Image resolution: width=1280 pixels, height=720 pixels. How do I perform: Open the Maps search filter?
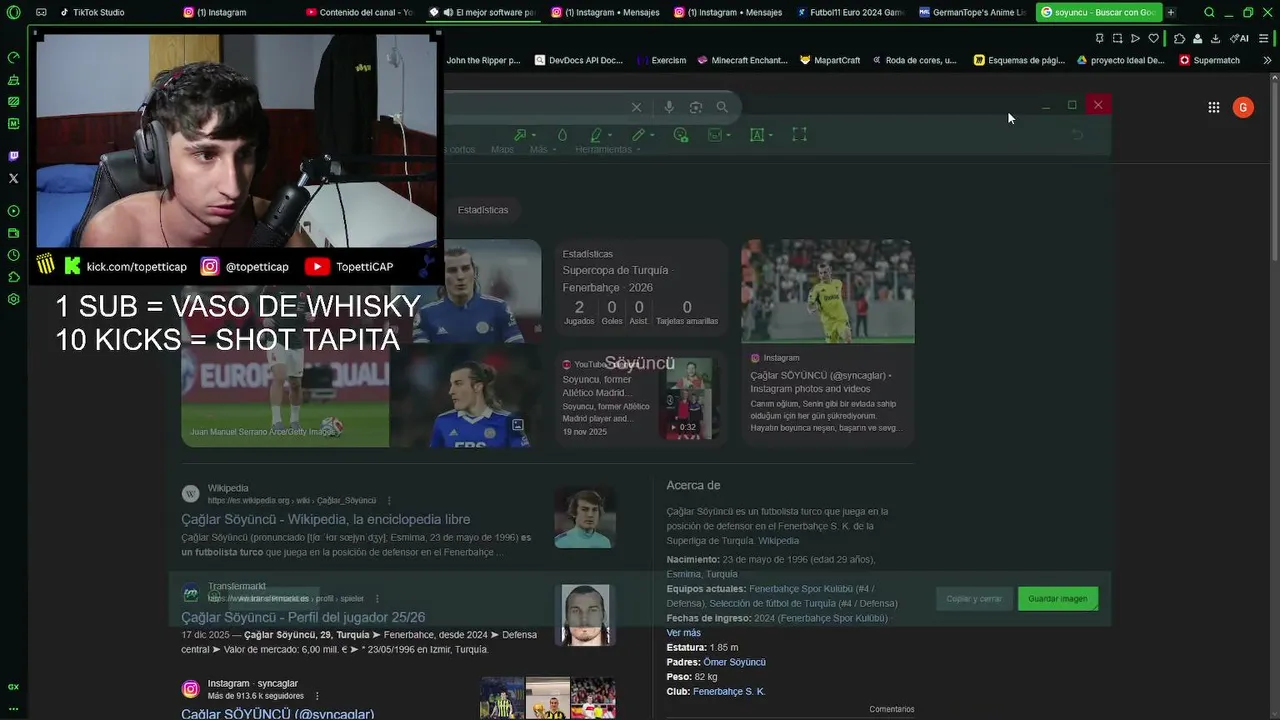coord(502,149)
